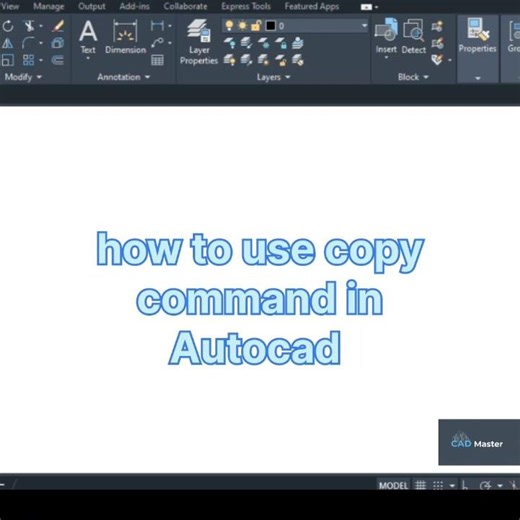
Task: Click the Edit Block icon
Action: [x=437, y=43]
